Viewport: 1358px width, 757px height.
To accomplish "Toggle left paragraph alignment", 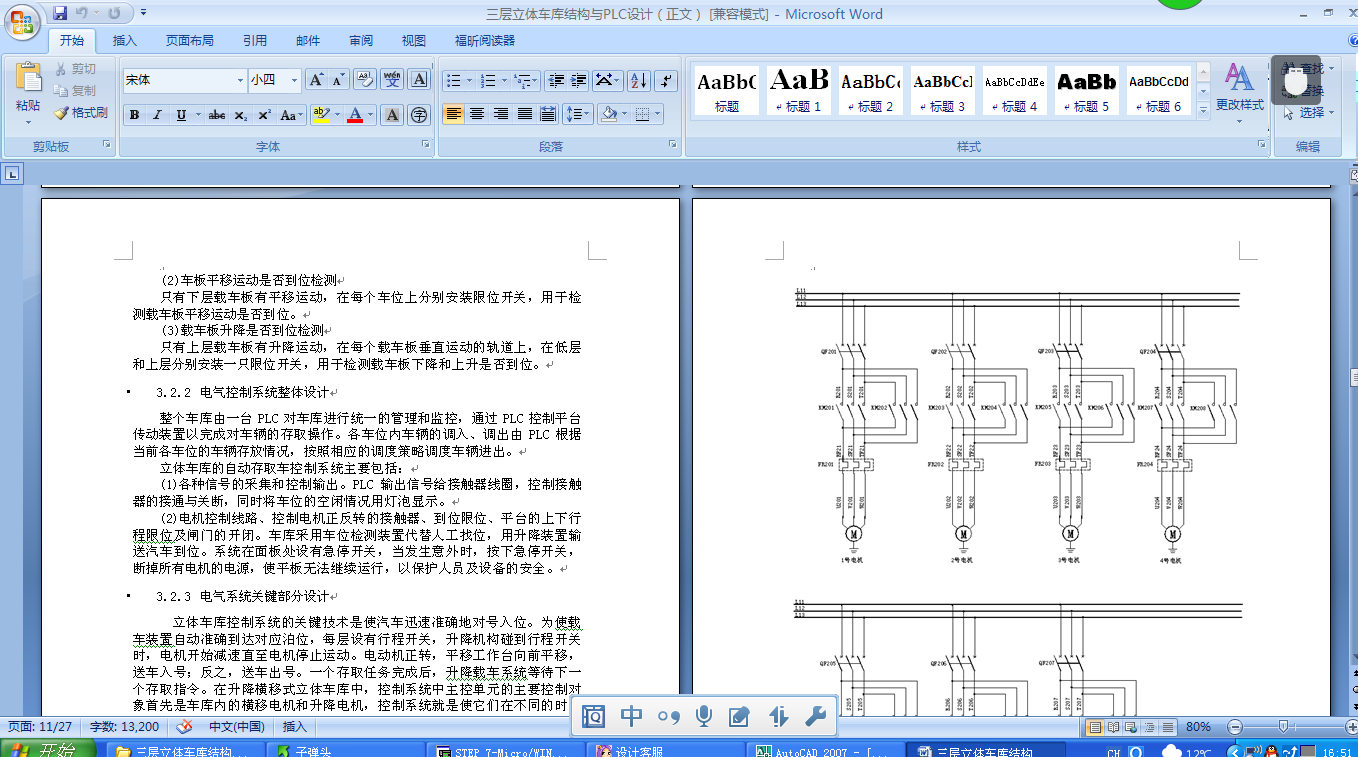I will tap(454, 114).
